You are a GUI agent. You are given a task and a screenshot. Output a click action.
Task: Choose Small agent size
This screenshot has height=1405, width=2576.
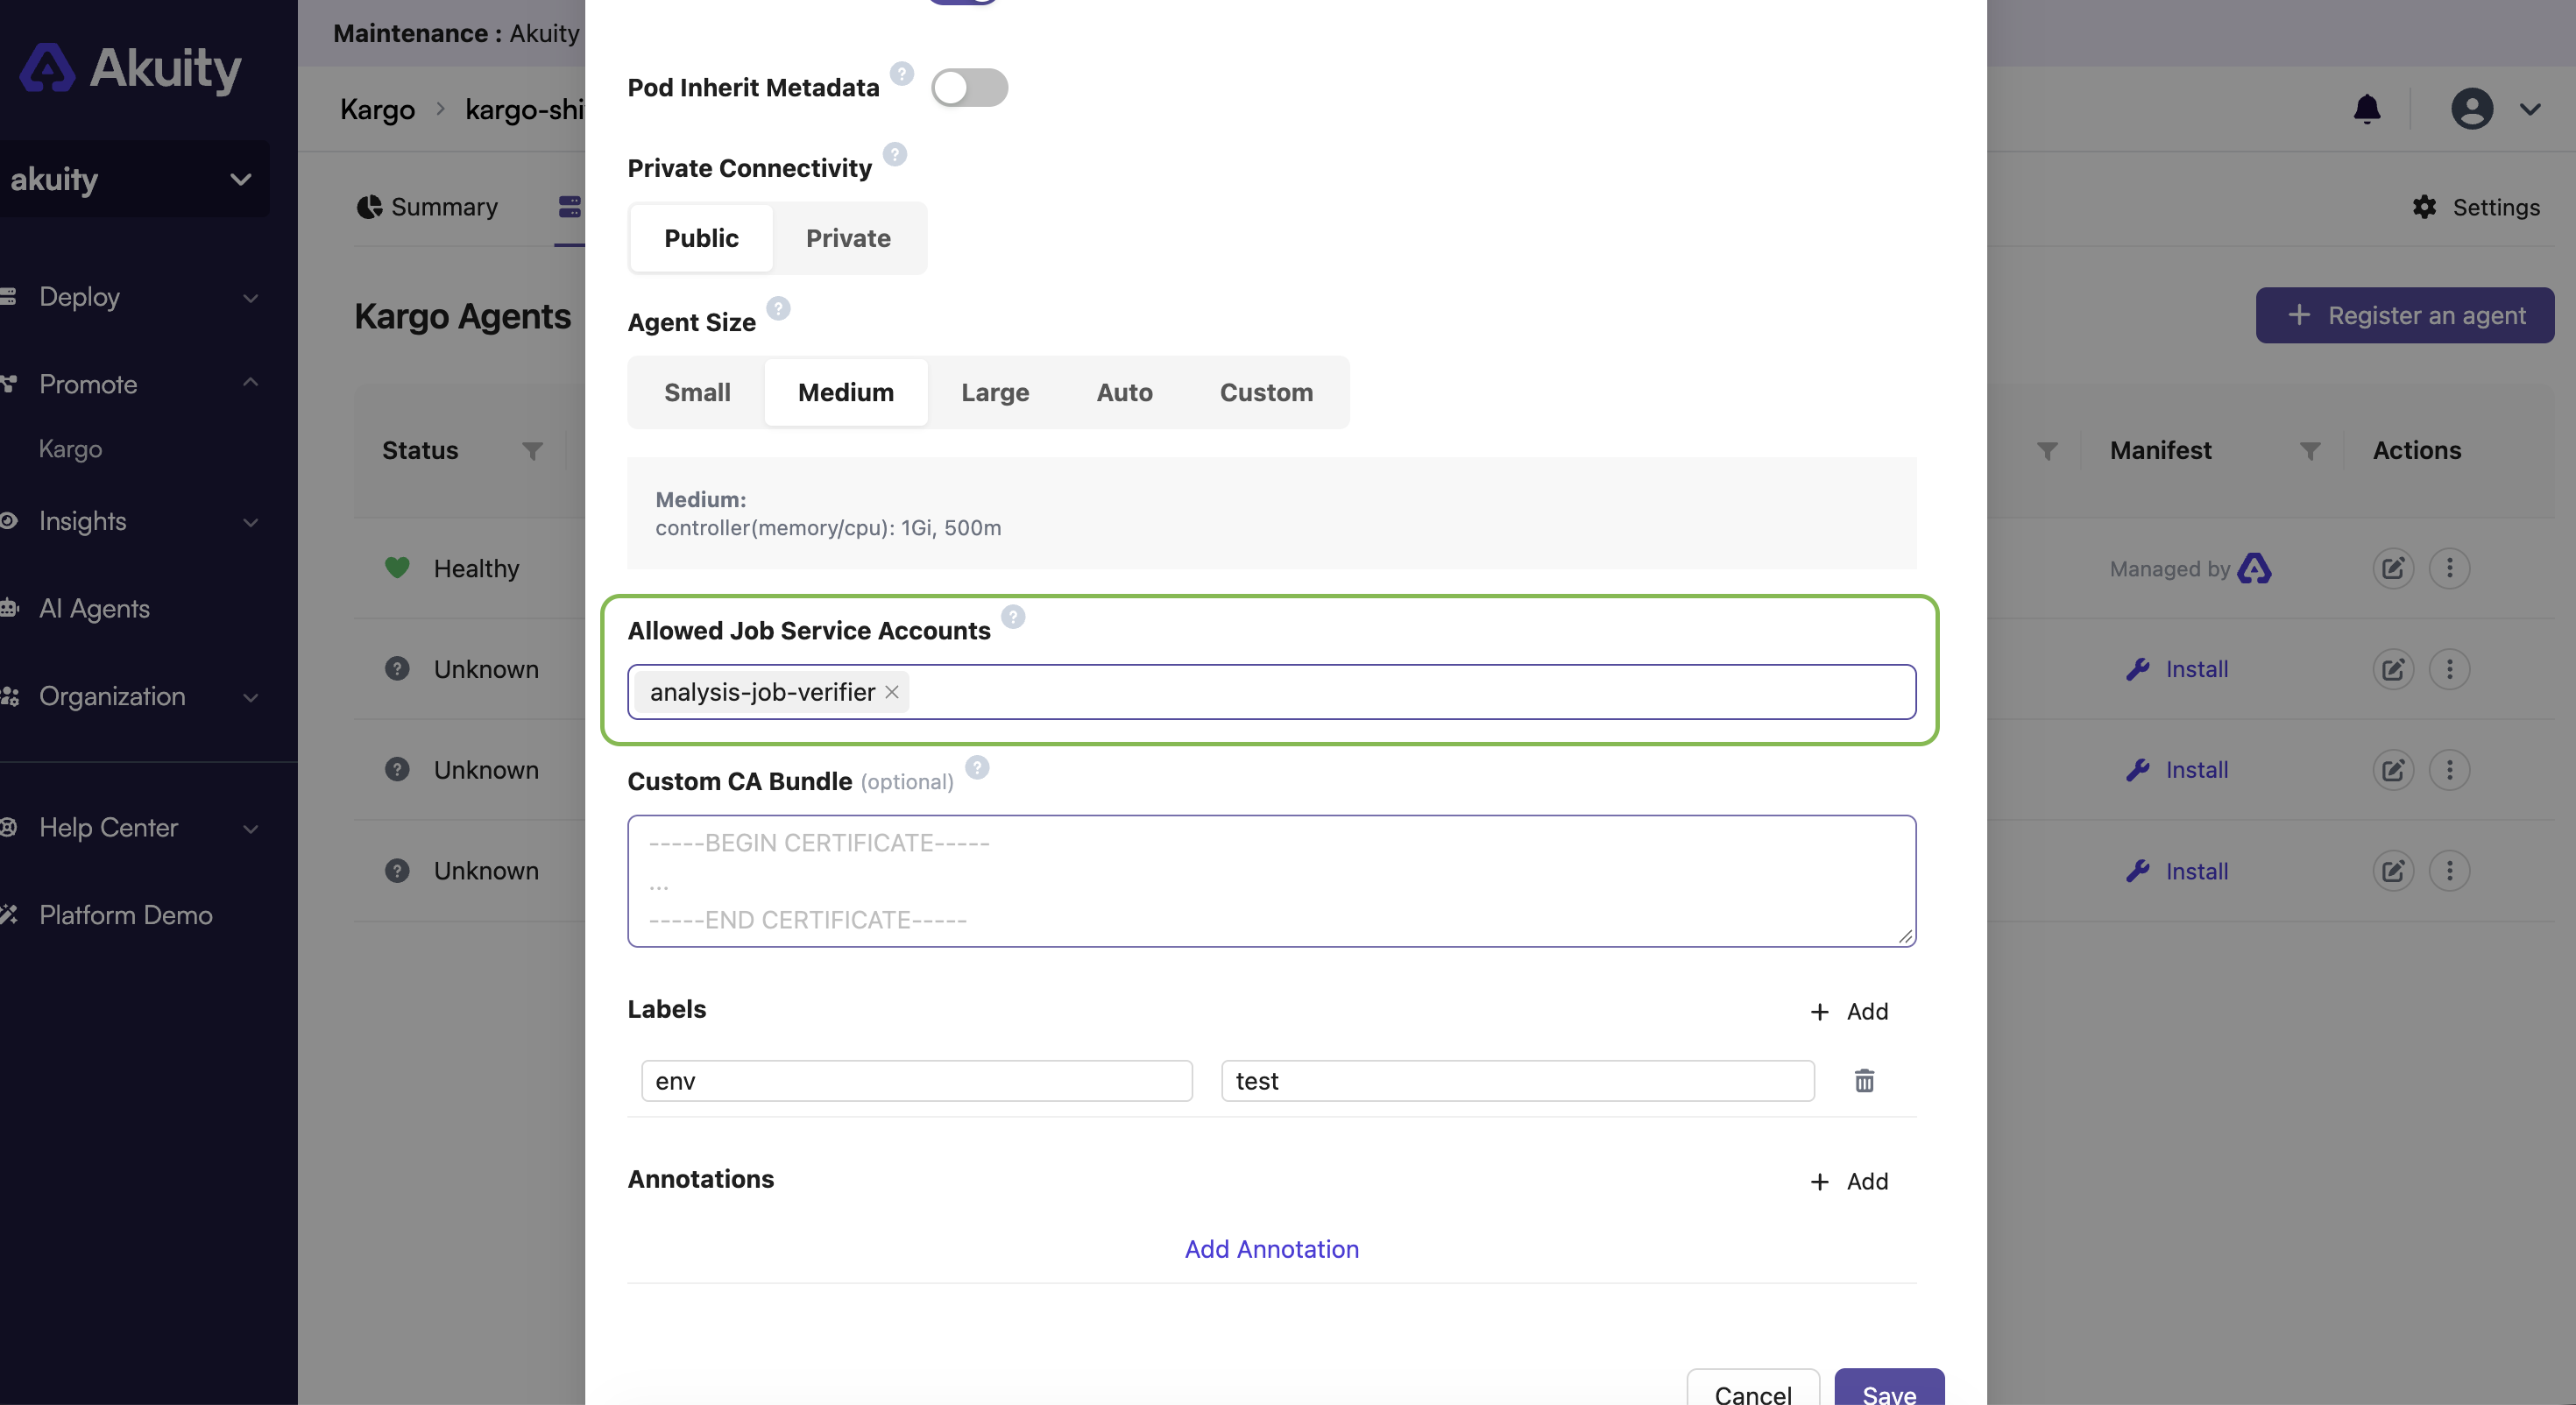click(697, 392)
